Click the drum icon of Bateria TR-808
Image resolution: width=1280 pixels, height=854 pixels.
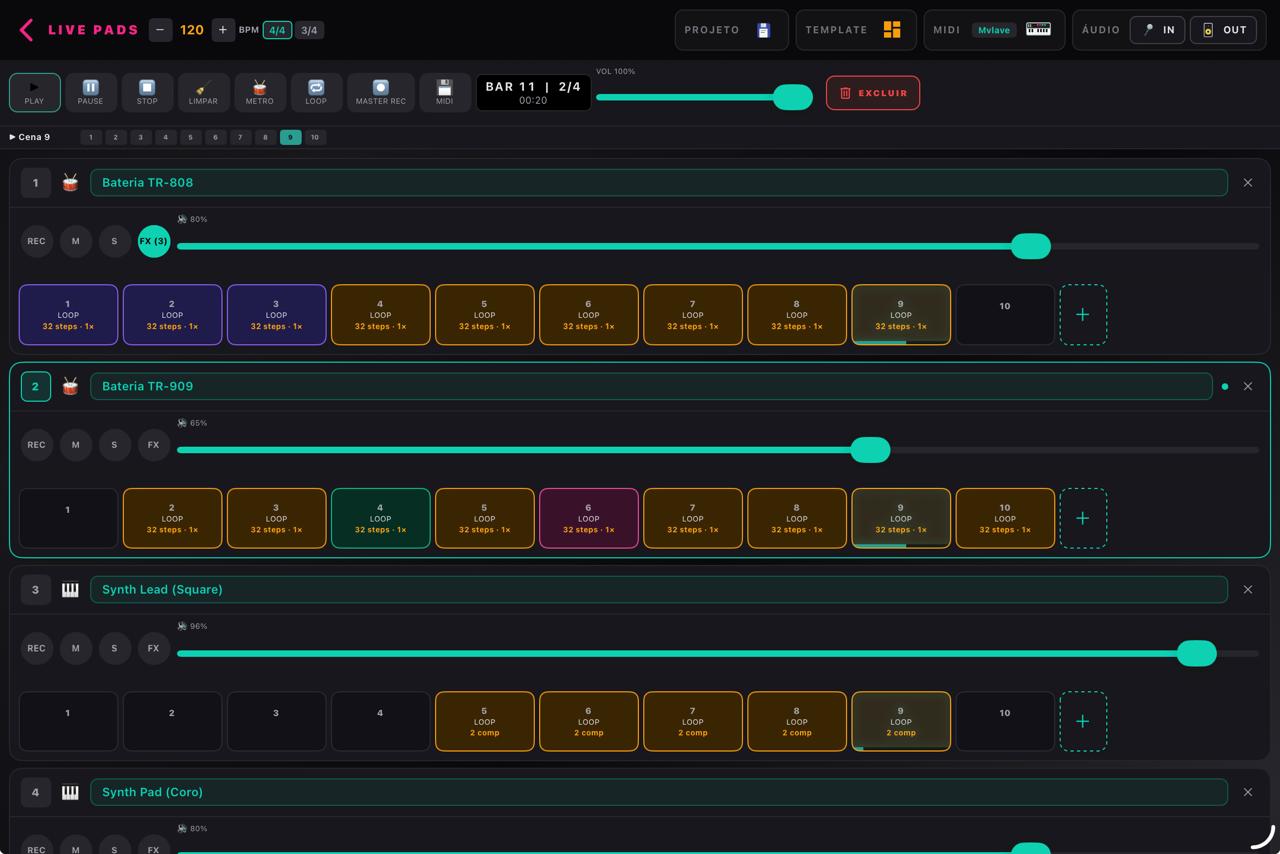[x=70, y=183]
